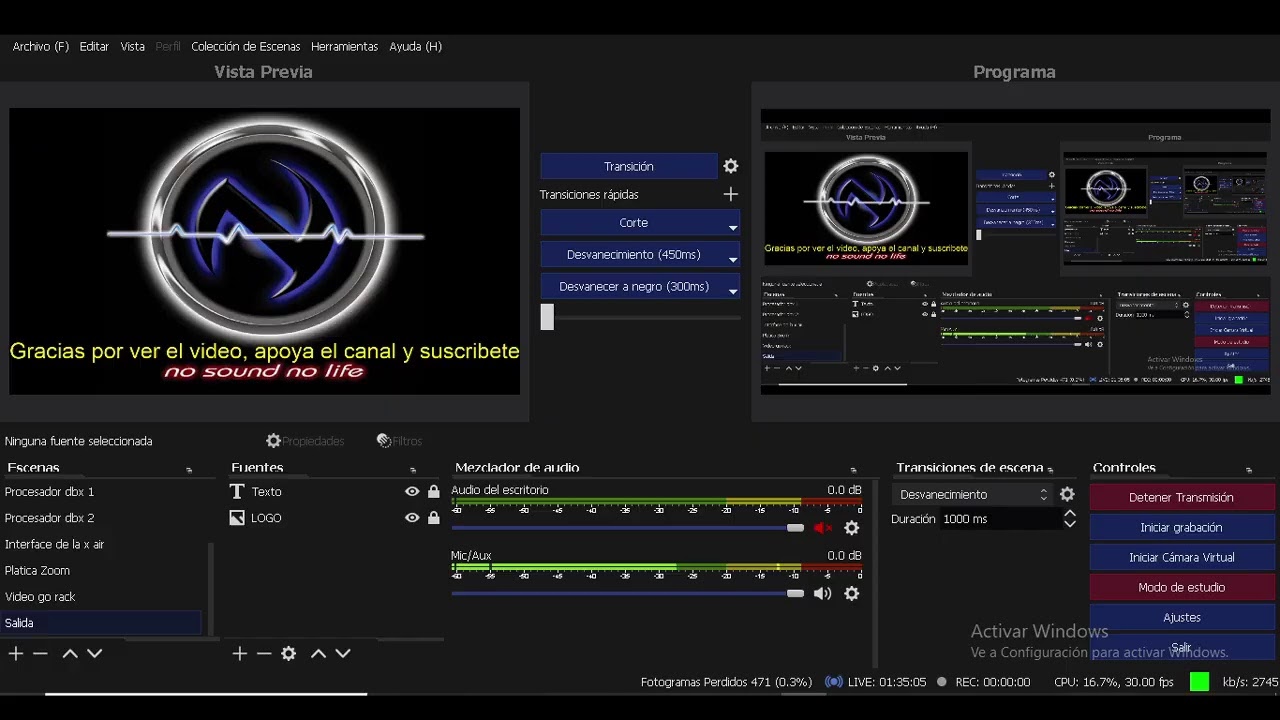Click the LIVE streaming status icon
The height and width of the screenshot is (720, 1280).
click(x=833, y=682)
